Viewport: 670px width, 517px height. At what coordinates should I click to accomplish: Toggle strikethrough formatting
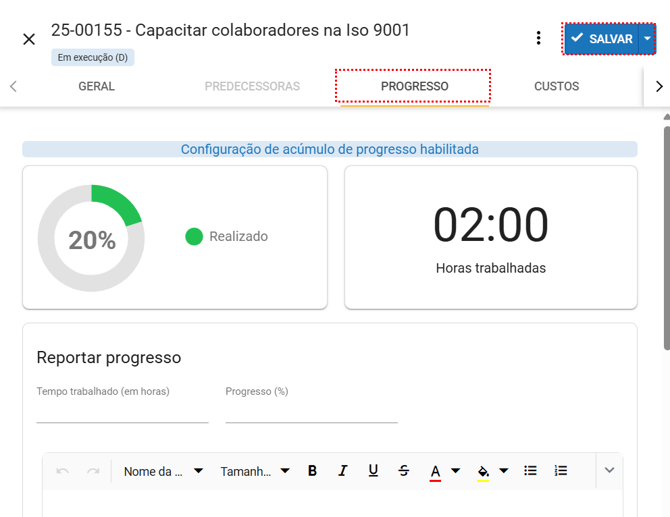(x=403, y=471)
